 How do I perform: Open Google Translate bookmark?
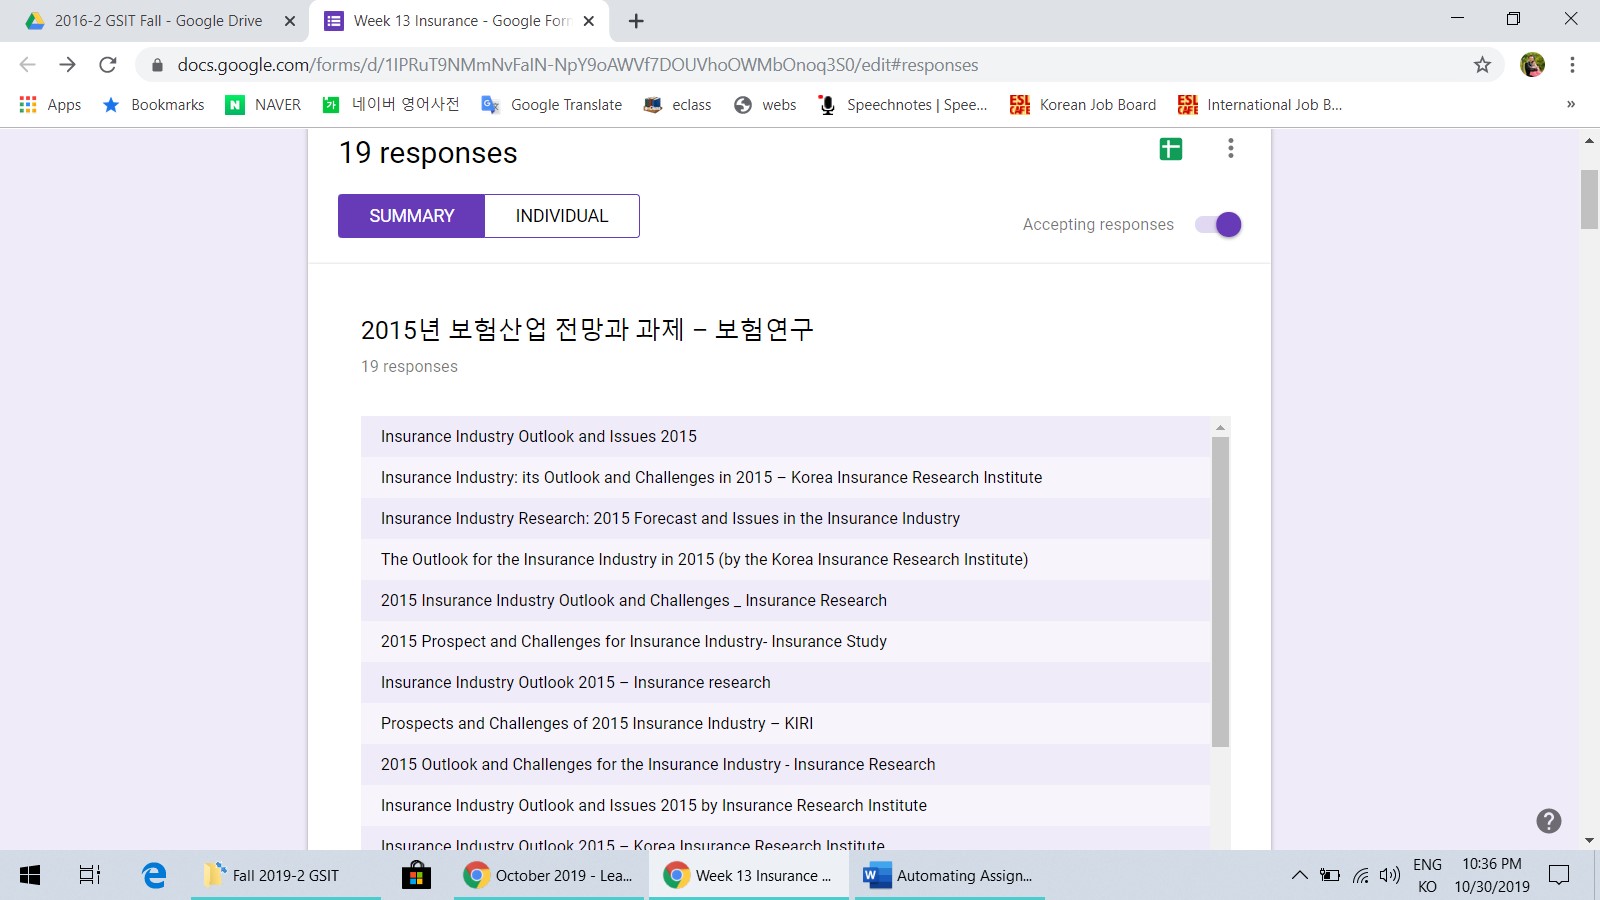(552, 105)
